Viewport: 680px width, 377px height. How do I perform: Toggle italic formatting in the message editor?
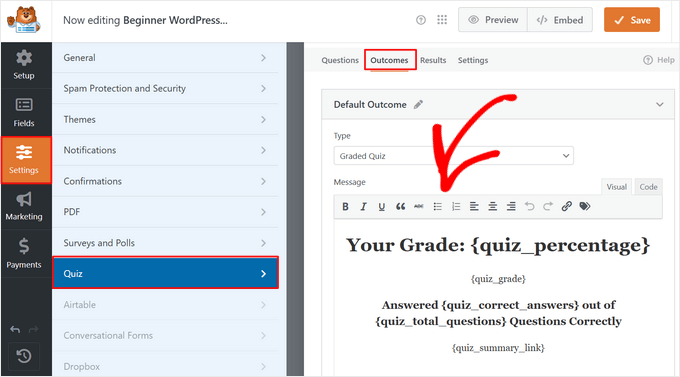click(363, 207)
